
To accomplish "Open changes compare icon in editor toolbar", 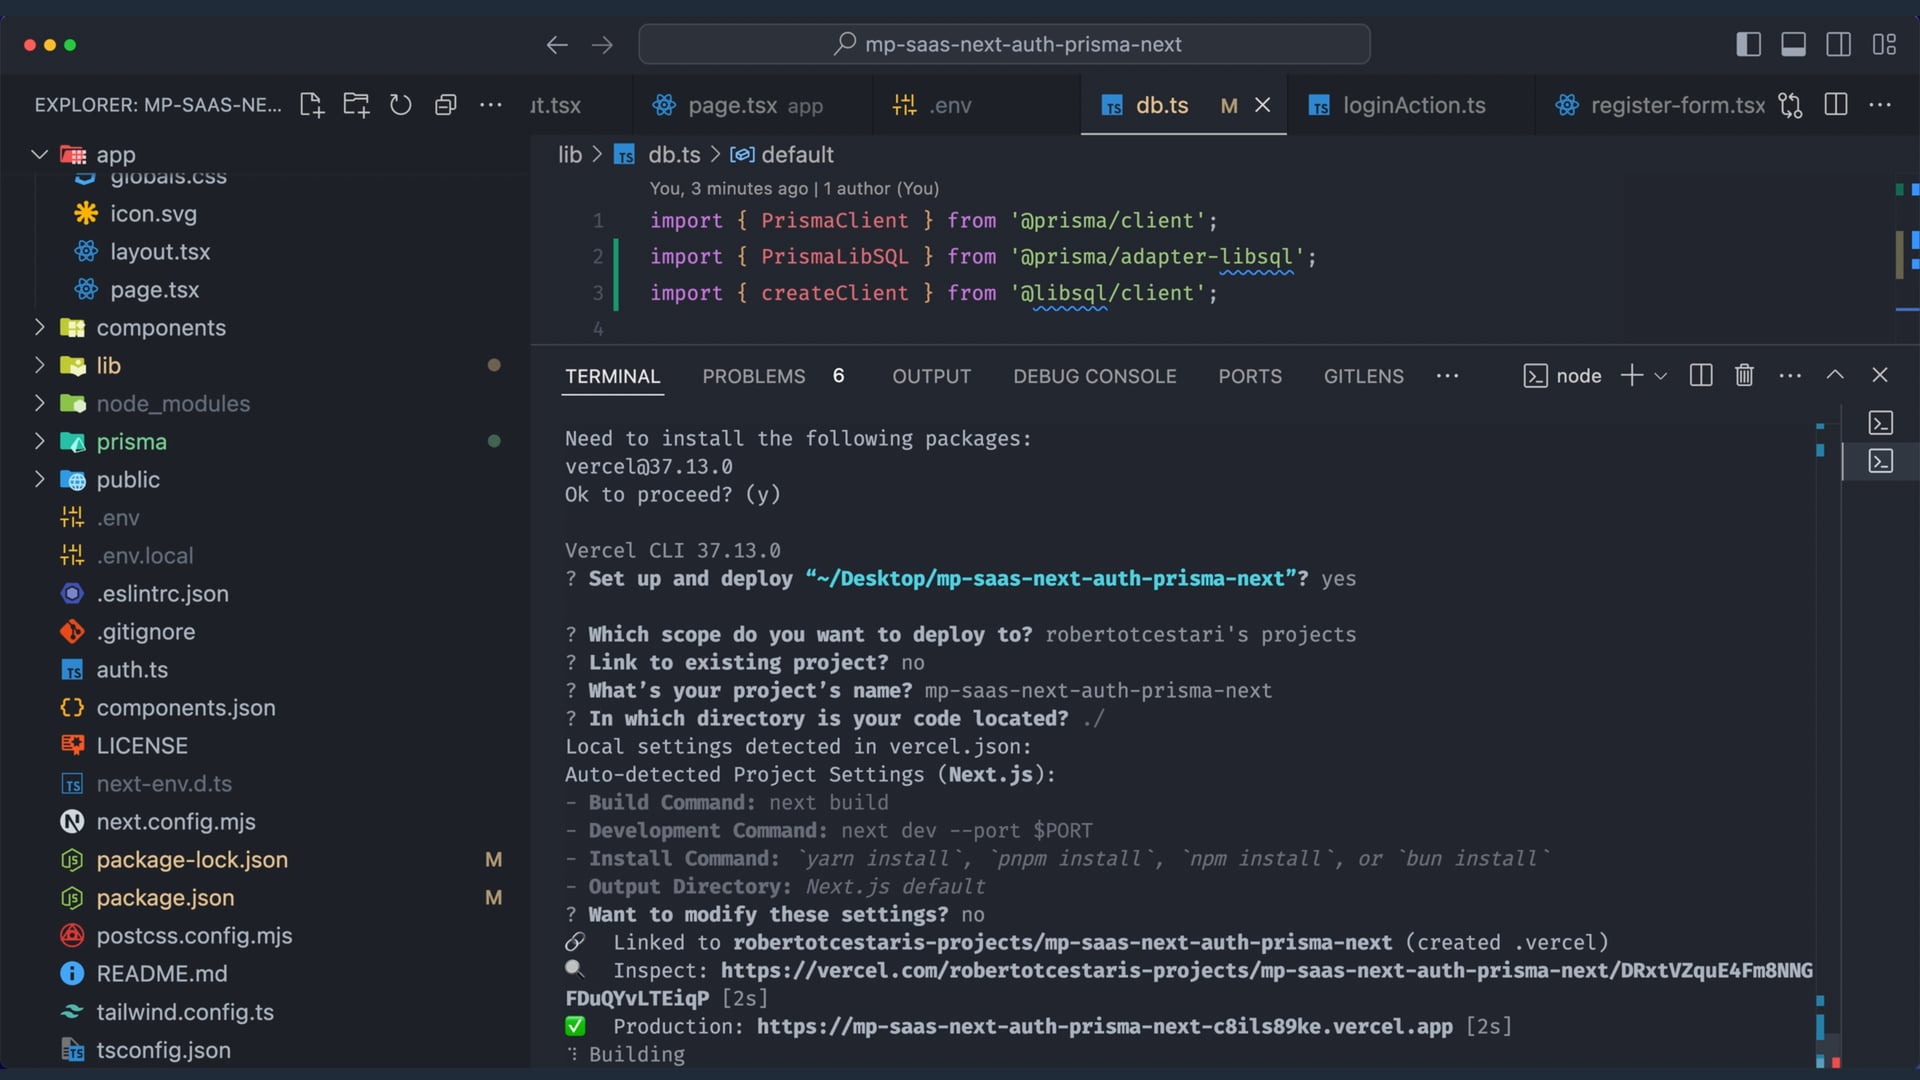I will (x=1791, y=105).
